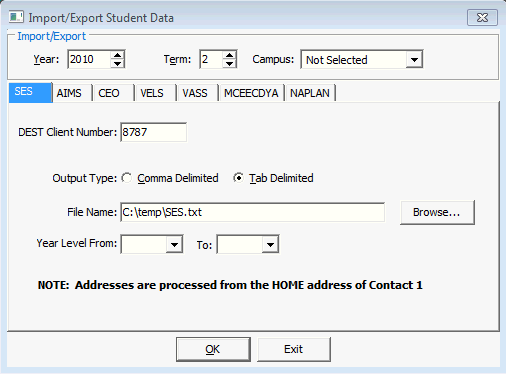Click the Term input field showing 2
This screenshot has width=506, height=374.
coord(211,59)
